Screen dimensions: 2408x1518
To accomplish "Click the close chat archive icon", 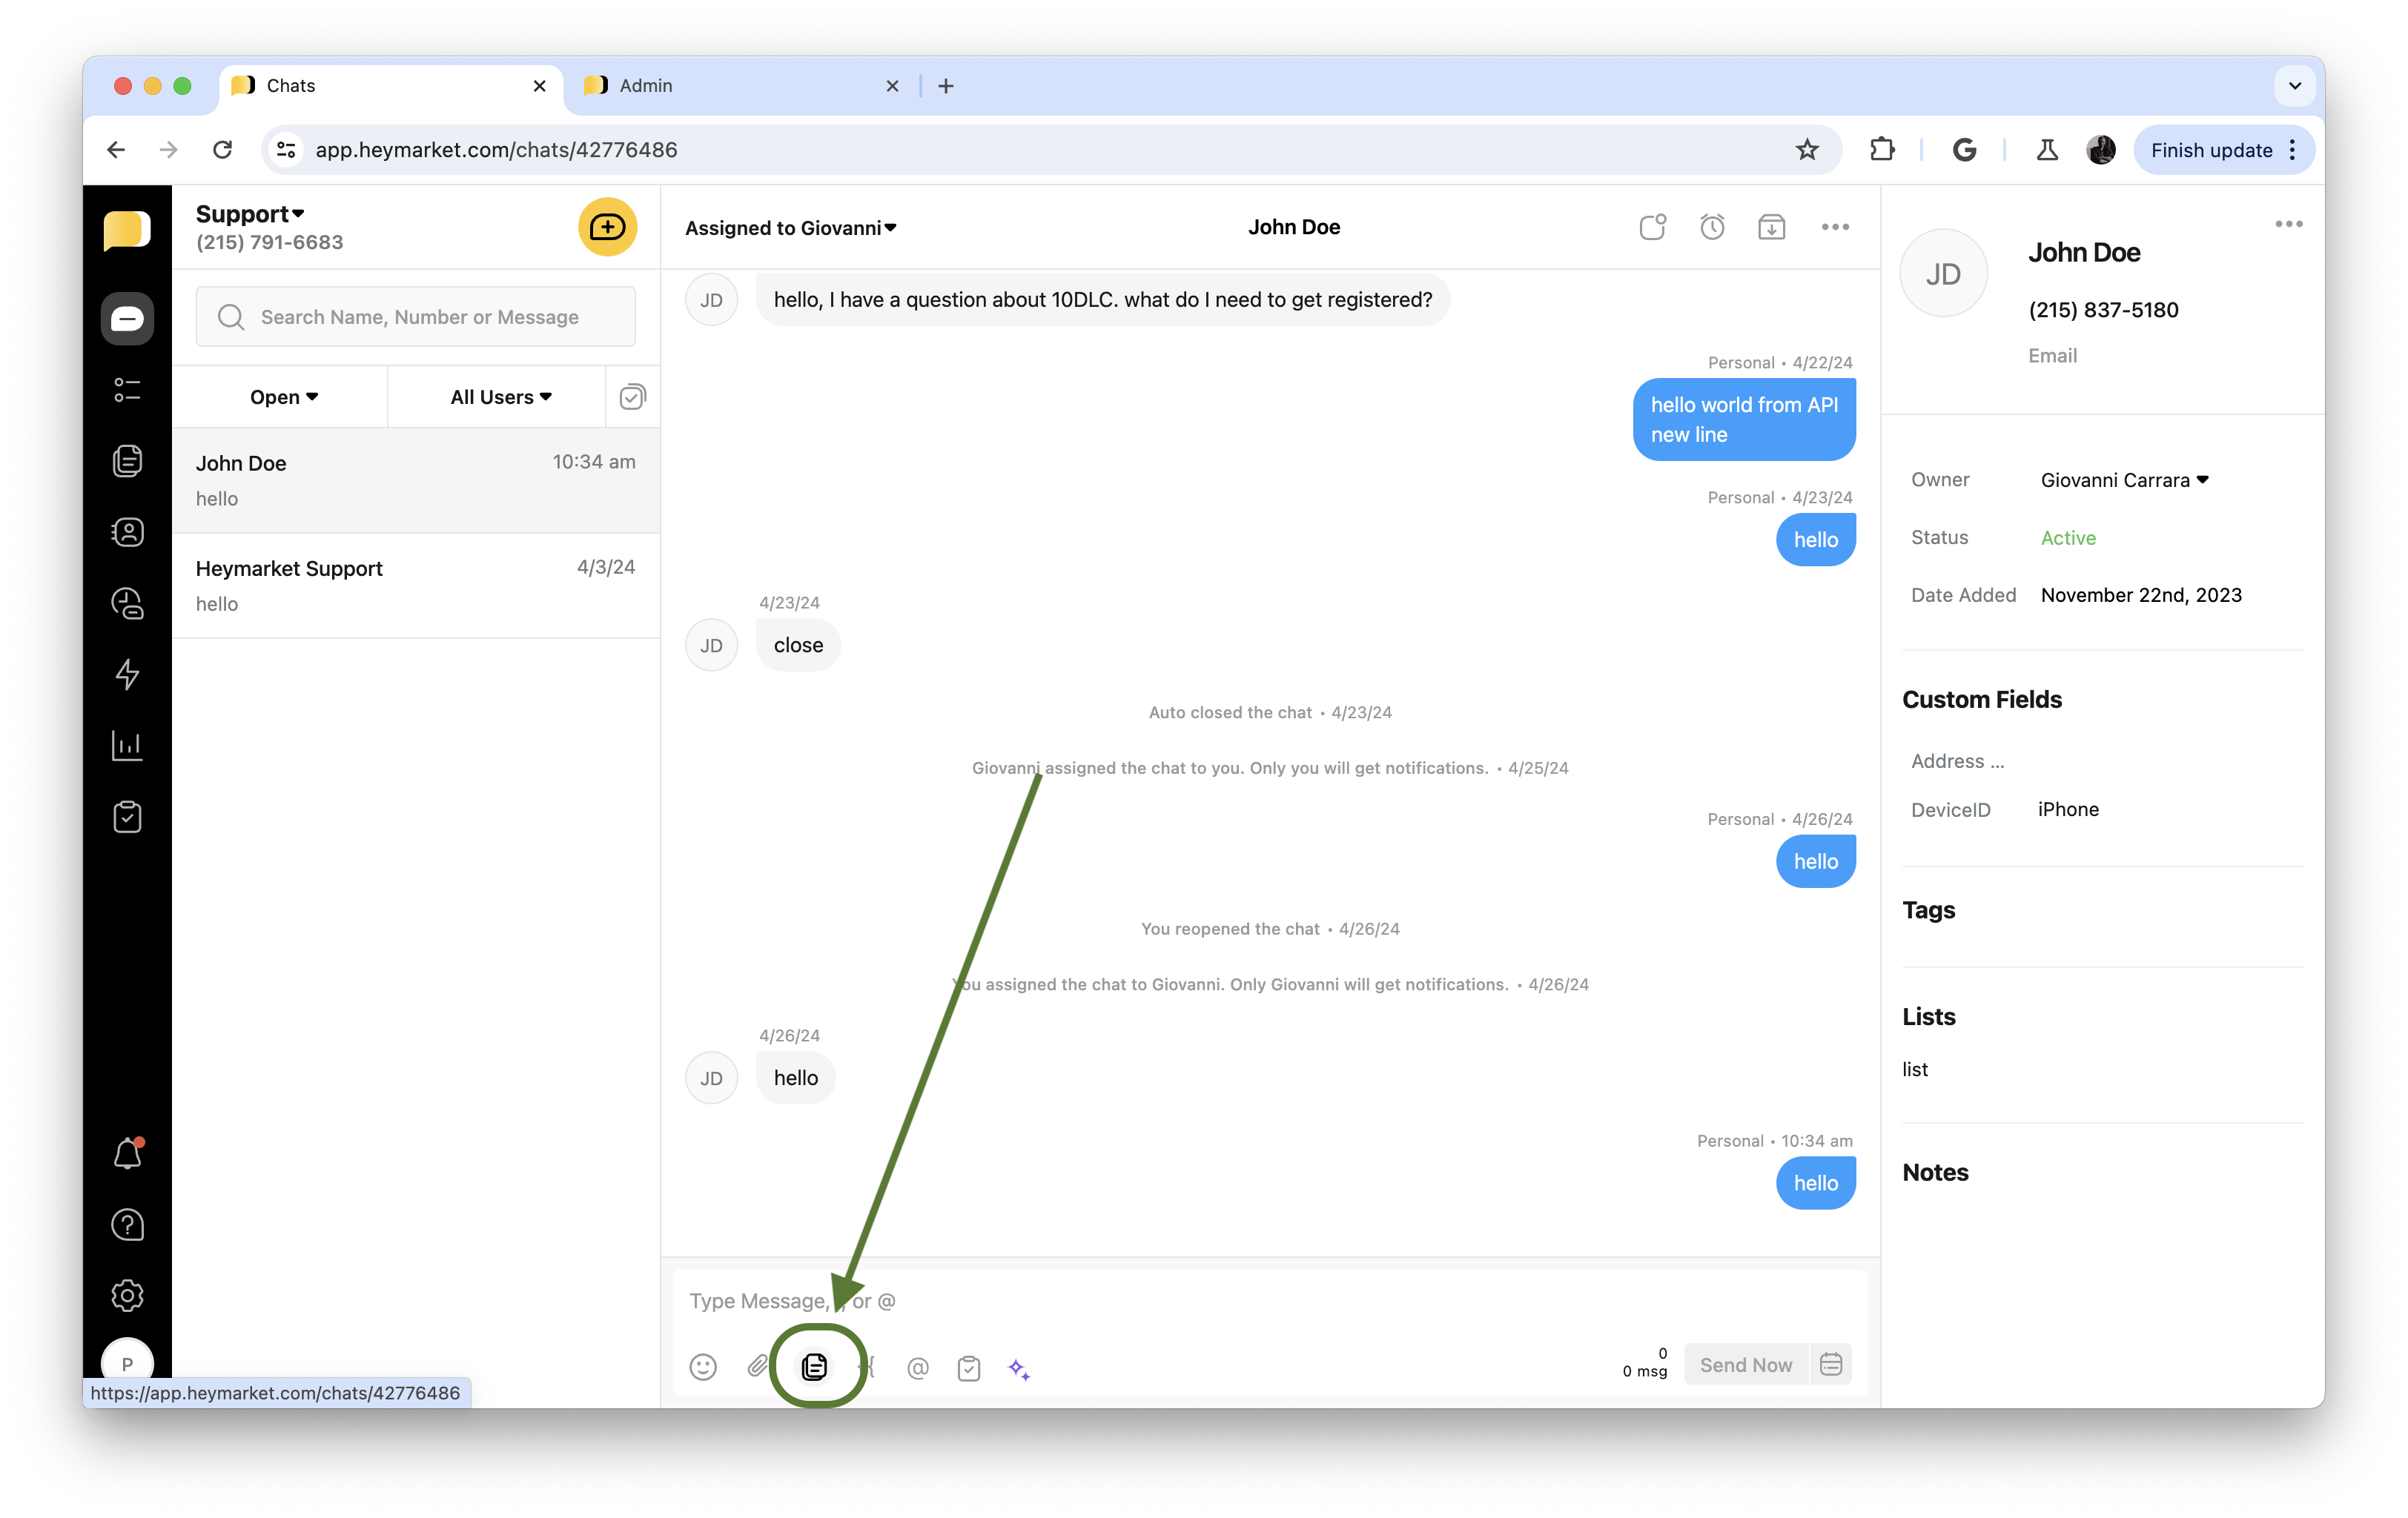I will point(1771,227).
